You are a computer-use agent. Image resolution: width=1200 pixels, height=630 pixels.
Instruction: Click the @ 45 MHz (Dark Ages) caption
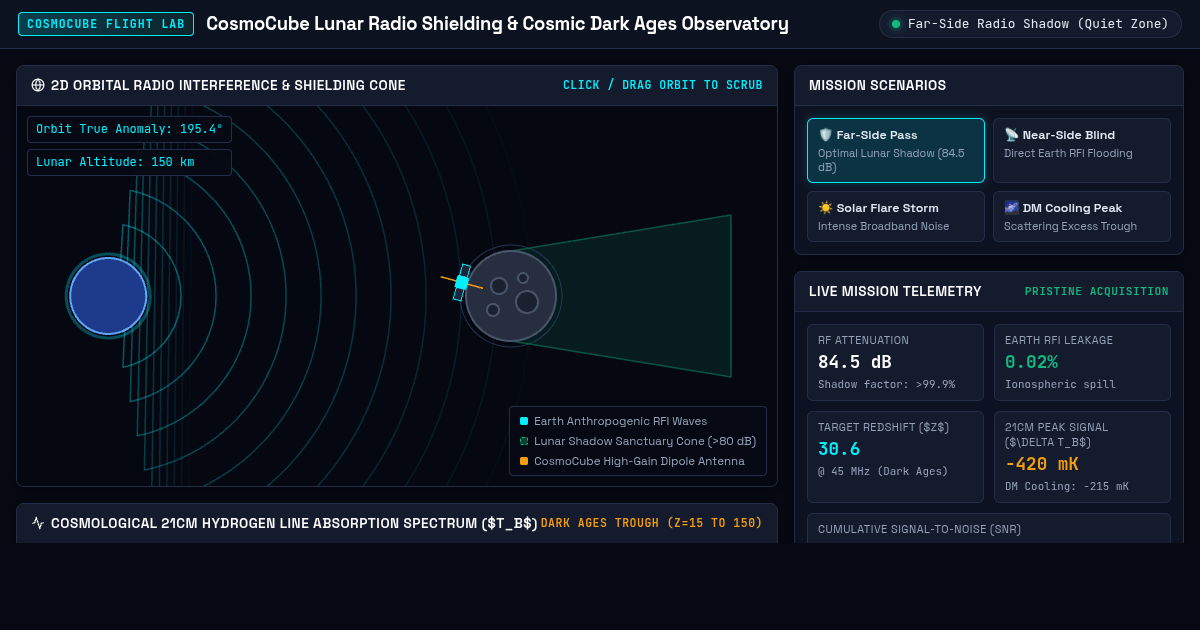tap(883, 471)
